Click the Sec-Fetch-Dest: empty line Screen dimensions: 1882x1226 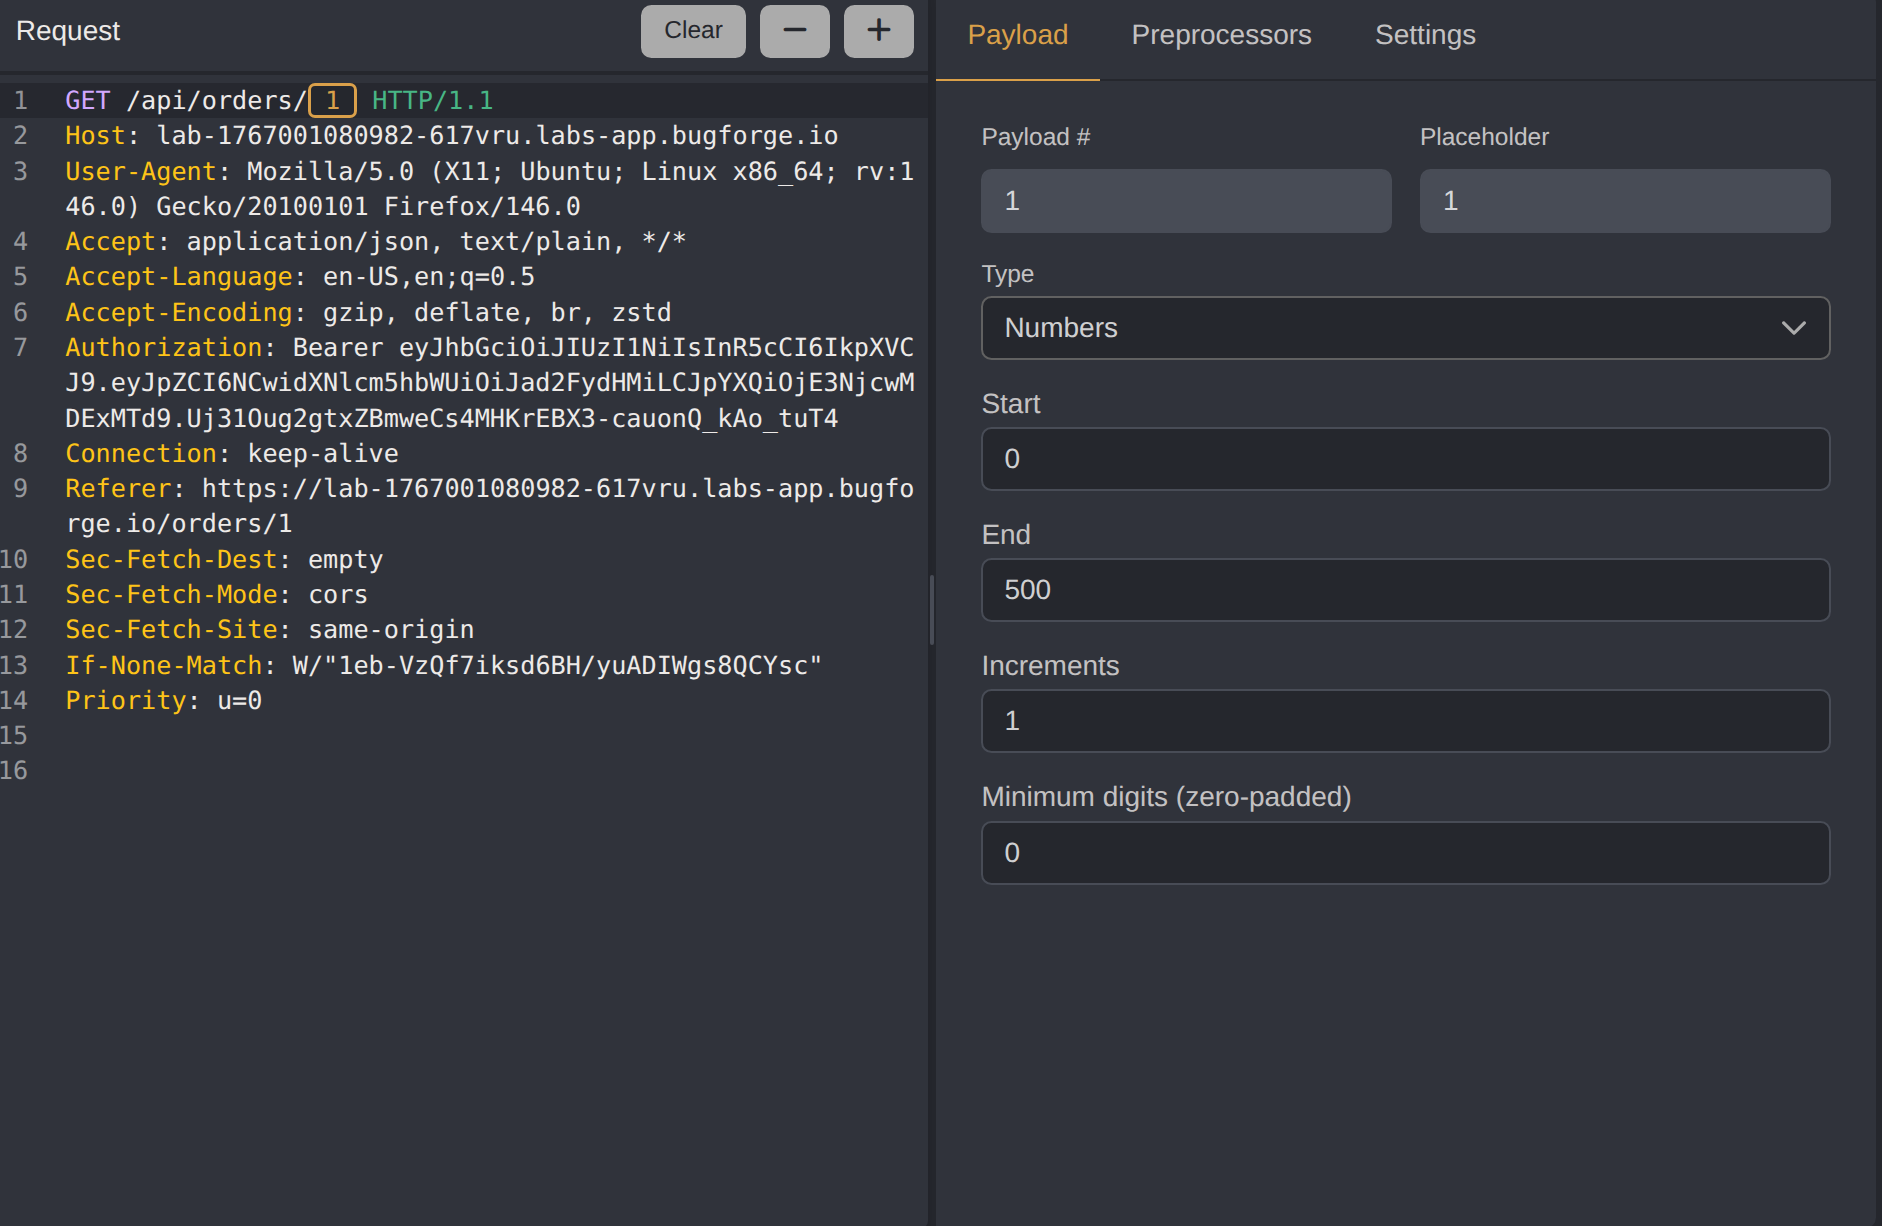pos(224,560)
